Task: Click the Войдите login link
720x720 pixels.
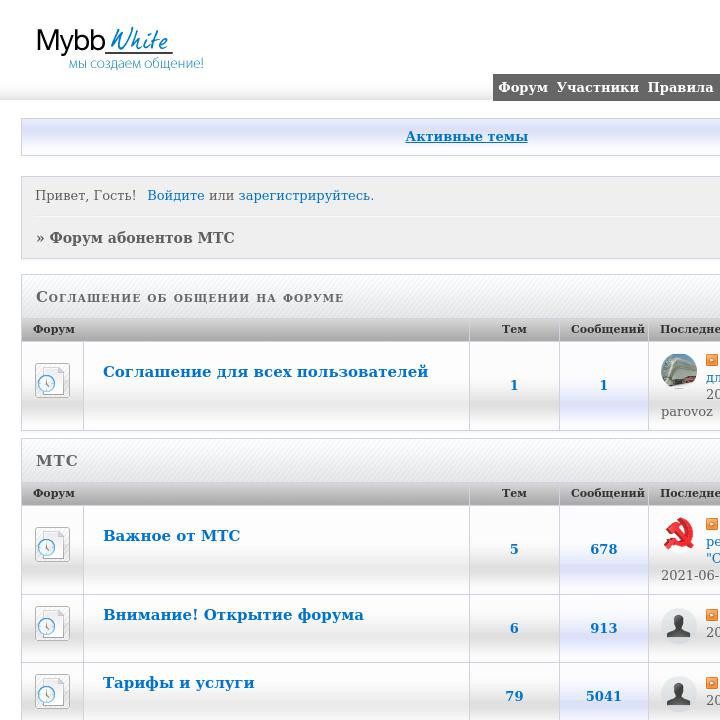Action: (x=176, y=196)
